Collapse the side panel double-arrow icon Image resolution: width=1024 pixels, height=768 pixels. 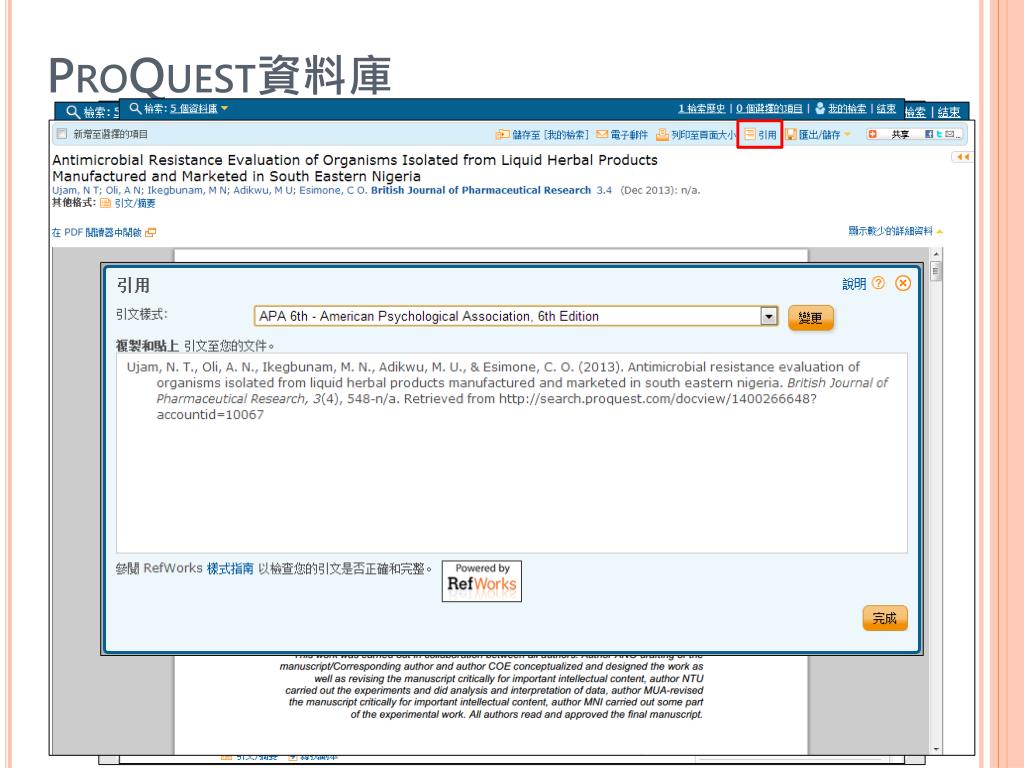pyautogui.click(x=962, y=157)
